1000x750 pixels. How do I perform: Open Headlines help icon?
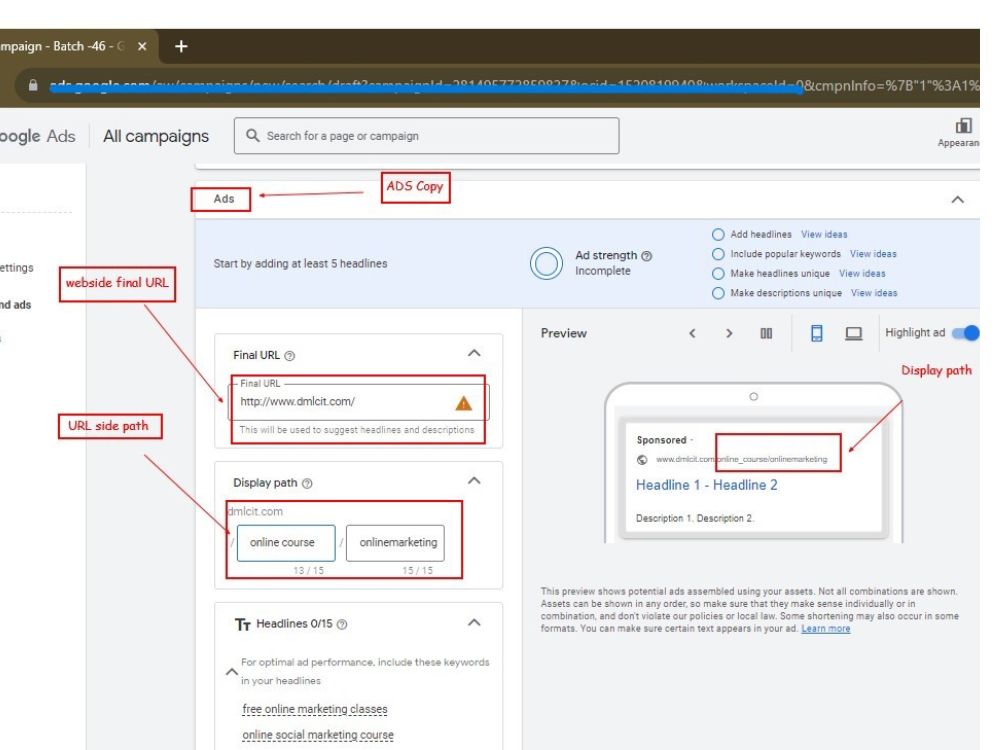point(342,624)
